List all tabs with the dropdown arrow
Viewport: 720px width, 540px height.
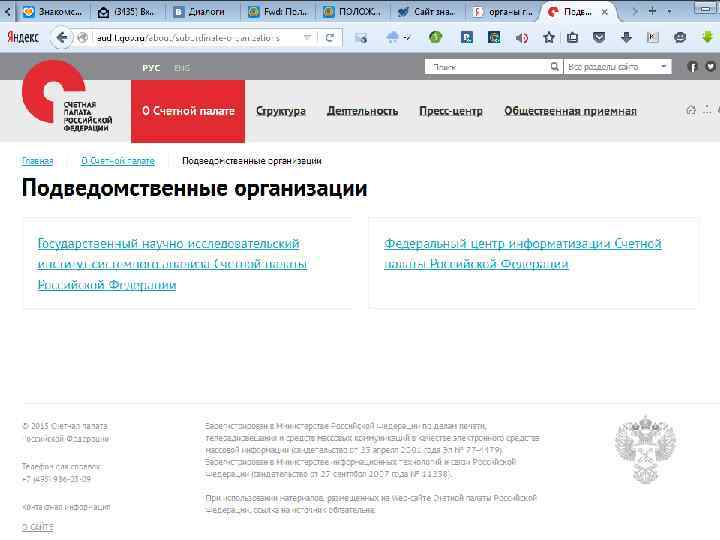[x=669, y=11]
